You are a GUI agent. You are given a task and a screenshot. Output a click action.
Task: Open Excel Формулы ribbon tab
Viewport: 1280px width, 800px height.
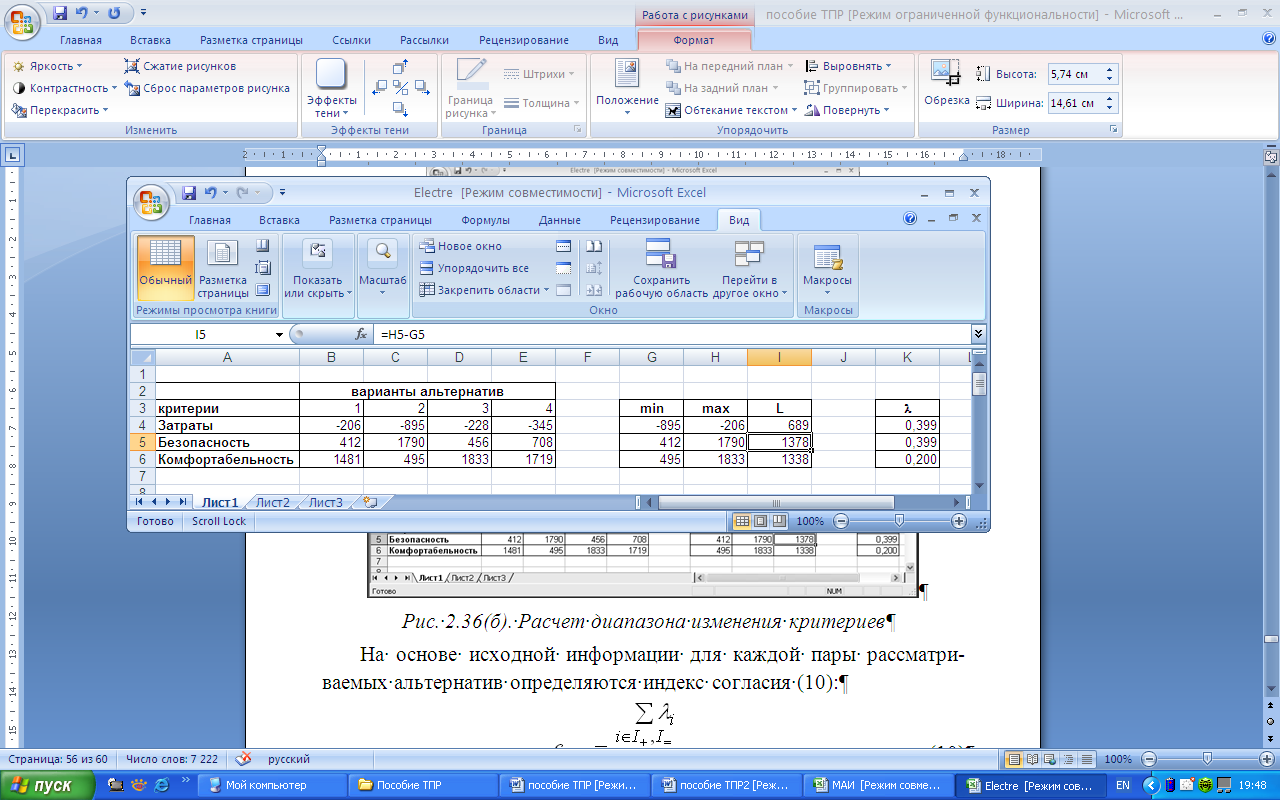click(485, 220)
